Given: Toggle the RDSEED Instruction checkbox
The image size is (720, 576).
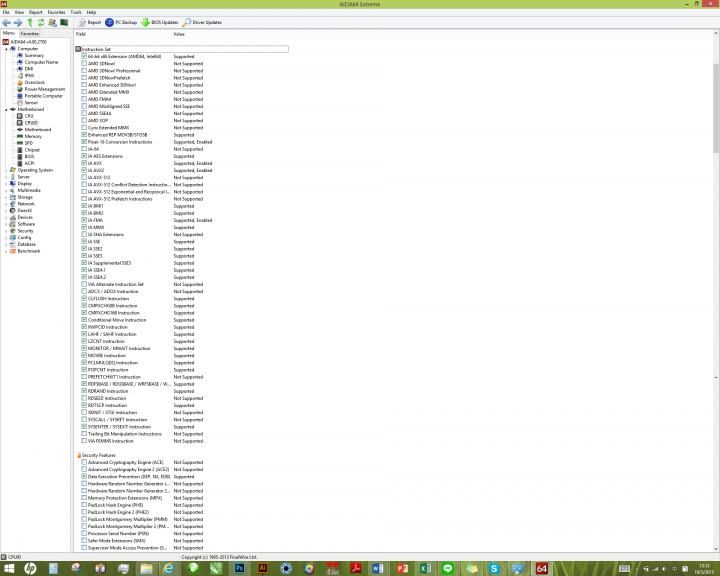Looking at the screenshot, I should (84, 398).
